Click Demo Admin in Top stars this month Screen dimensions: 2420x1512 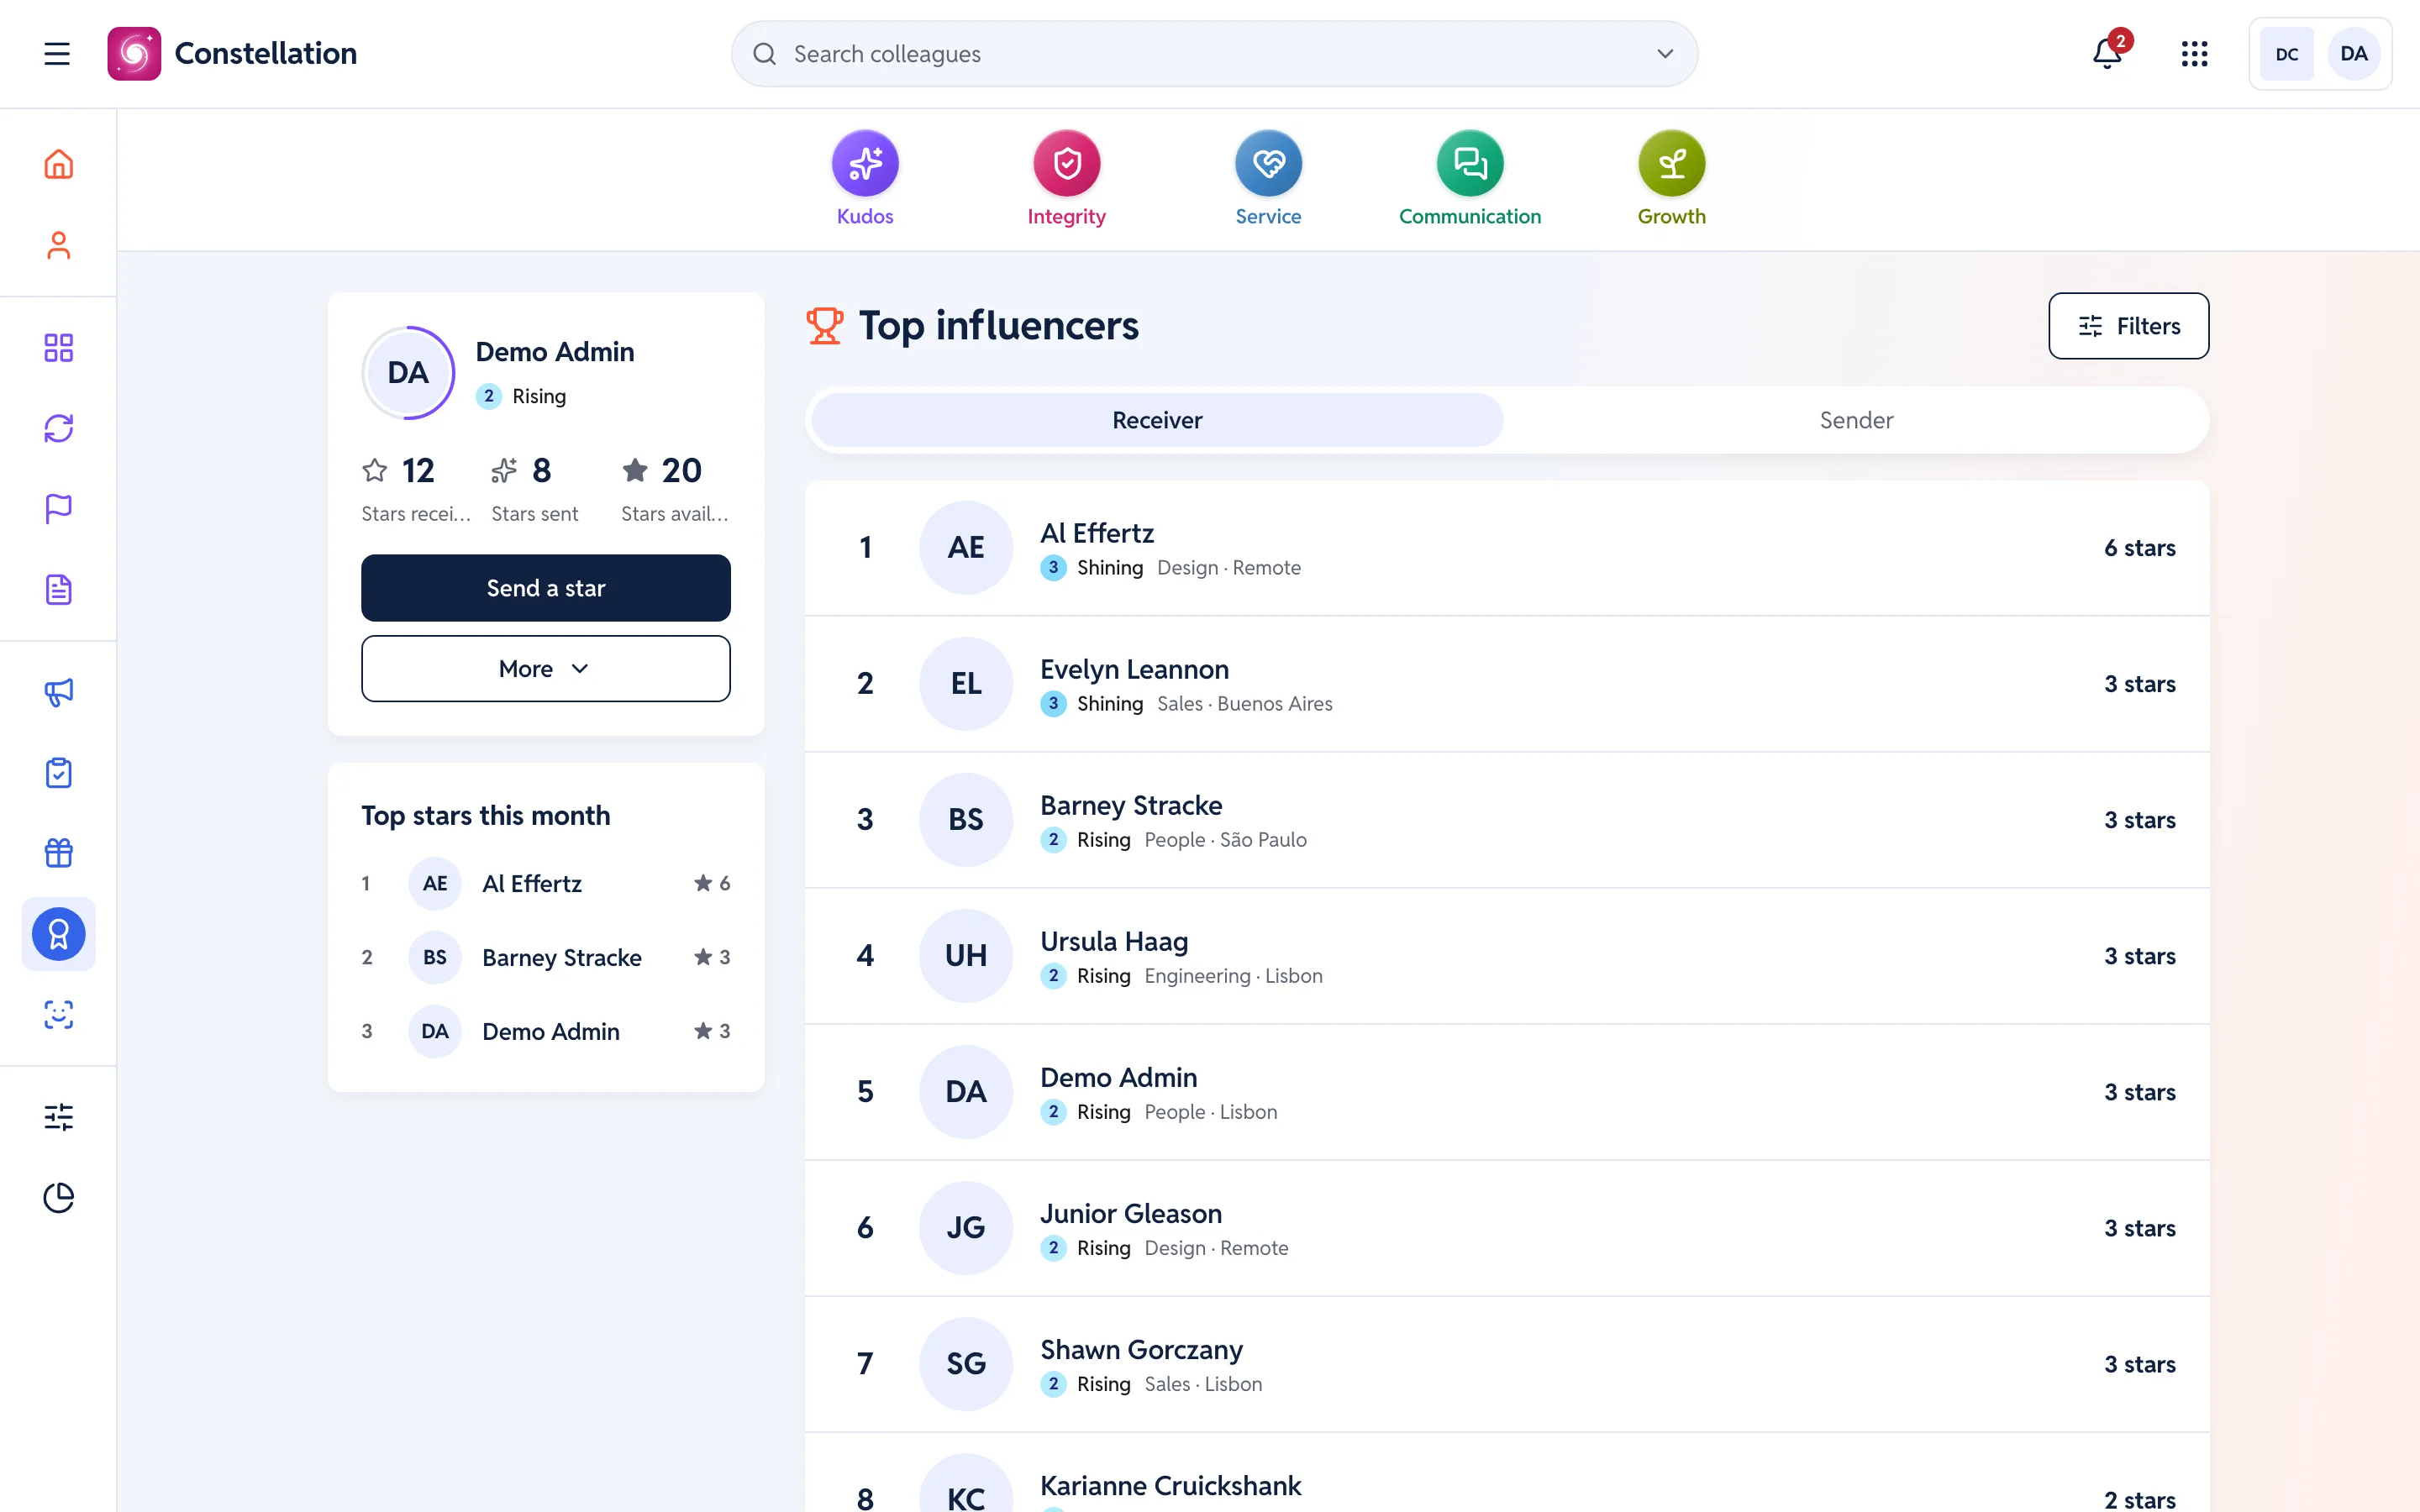546,1032
